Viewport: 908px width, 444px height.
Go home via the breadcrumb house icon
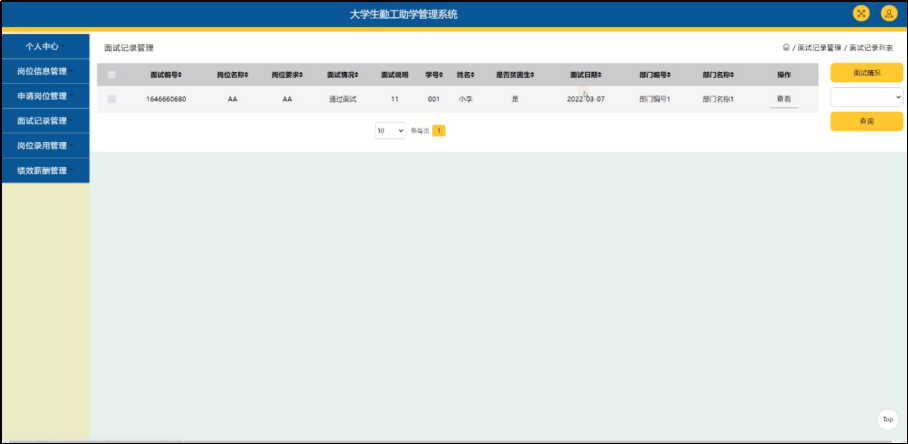pyautogui.click(x=786, y=47)
